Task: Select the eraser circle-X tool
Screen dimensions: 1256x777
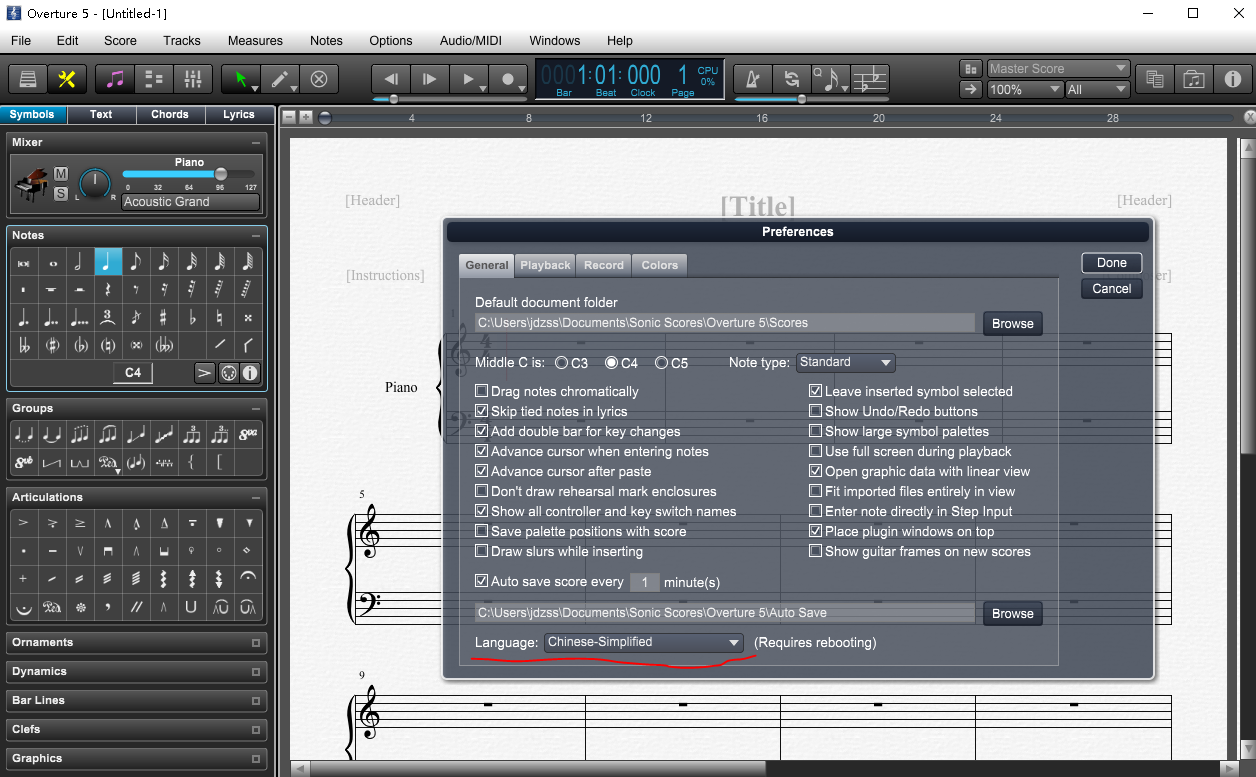Action: point(319,79)
